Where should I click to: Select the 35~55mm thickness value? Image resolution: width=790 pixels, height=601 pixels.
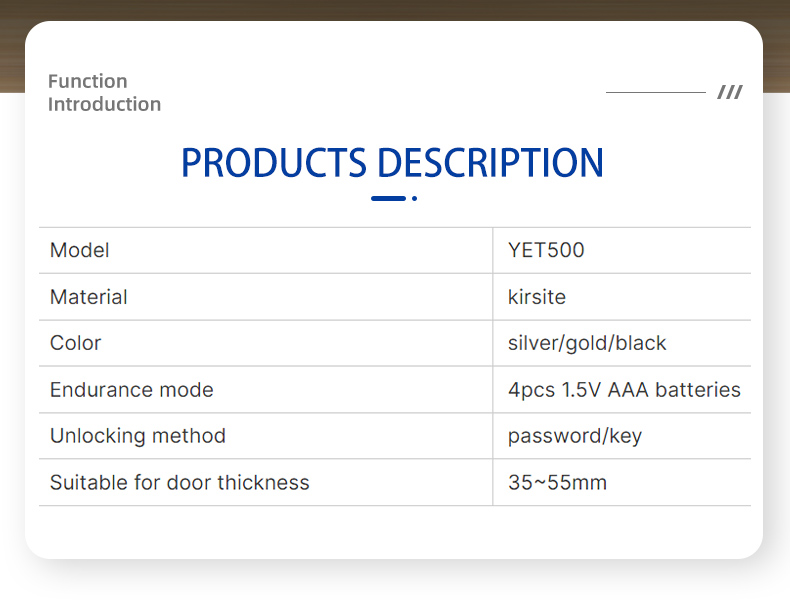557,483
